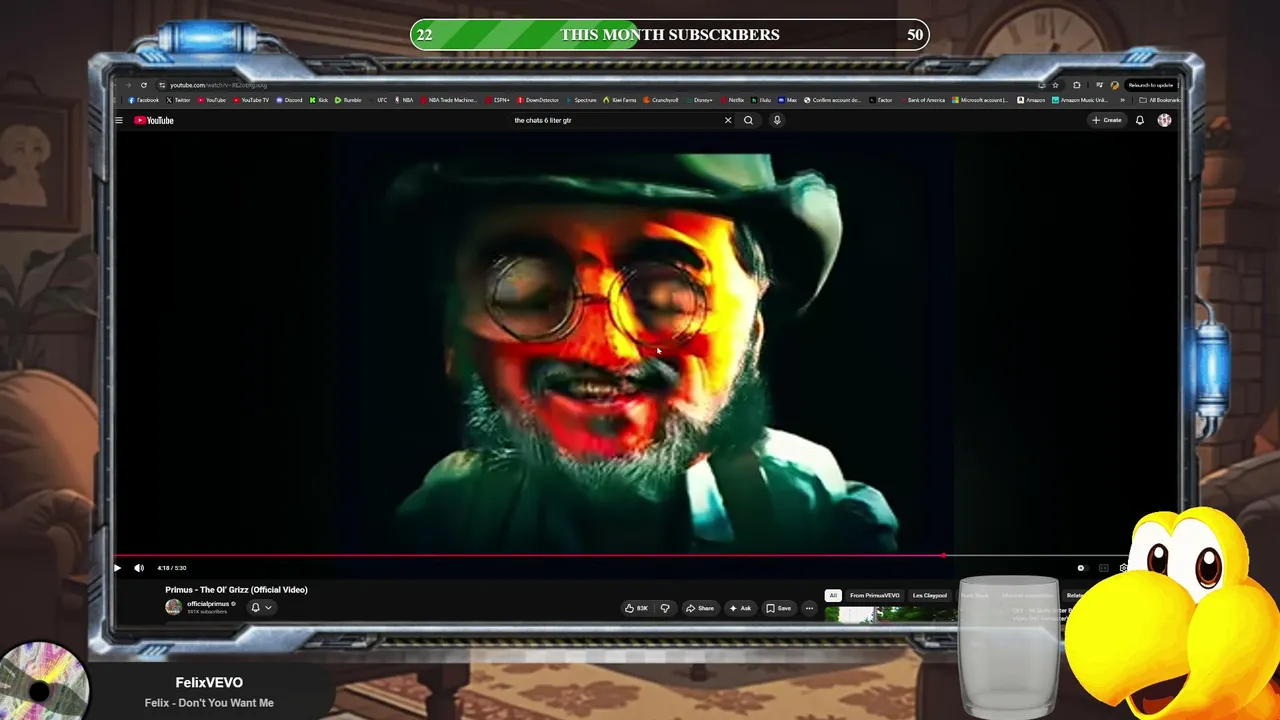The height and width of the screenshot is (720, 1280).
Task: Open the browser extensions puzzle icon
Action: (1077, 85)
